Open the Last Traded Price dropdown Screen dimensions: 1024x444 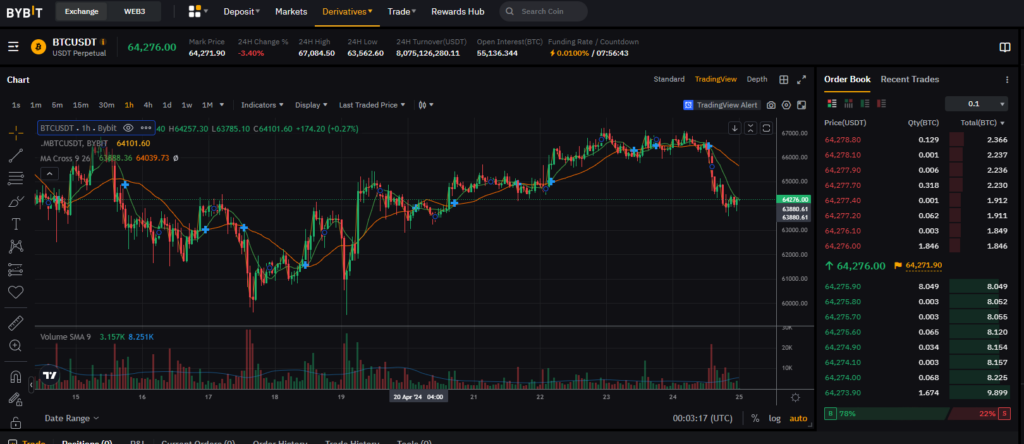pyautogui.click(x=372, y=104)
